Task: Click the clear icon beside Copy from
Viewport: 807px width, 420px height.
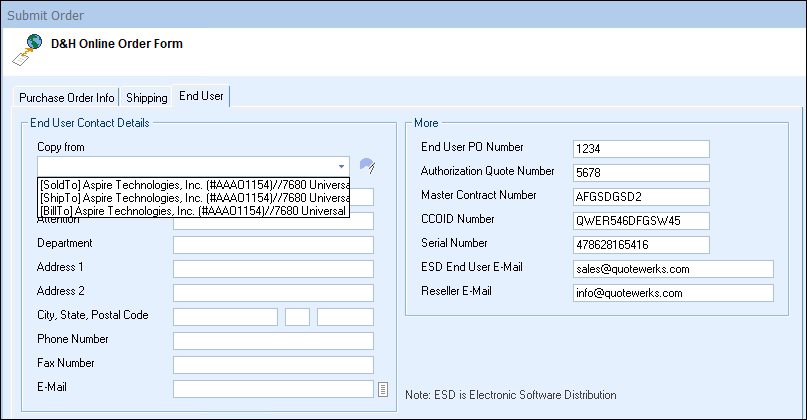Action: pos(367,166)
